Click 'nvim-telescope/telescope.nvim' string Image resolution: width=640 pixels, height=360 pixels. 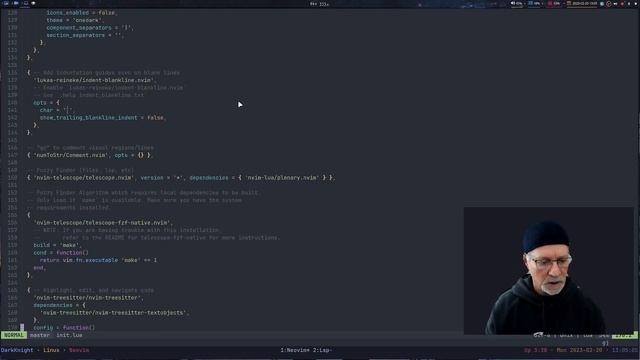[84, 178]
